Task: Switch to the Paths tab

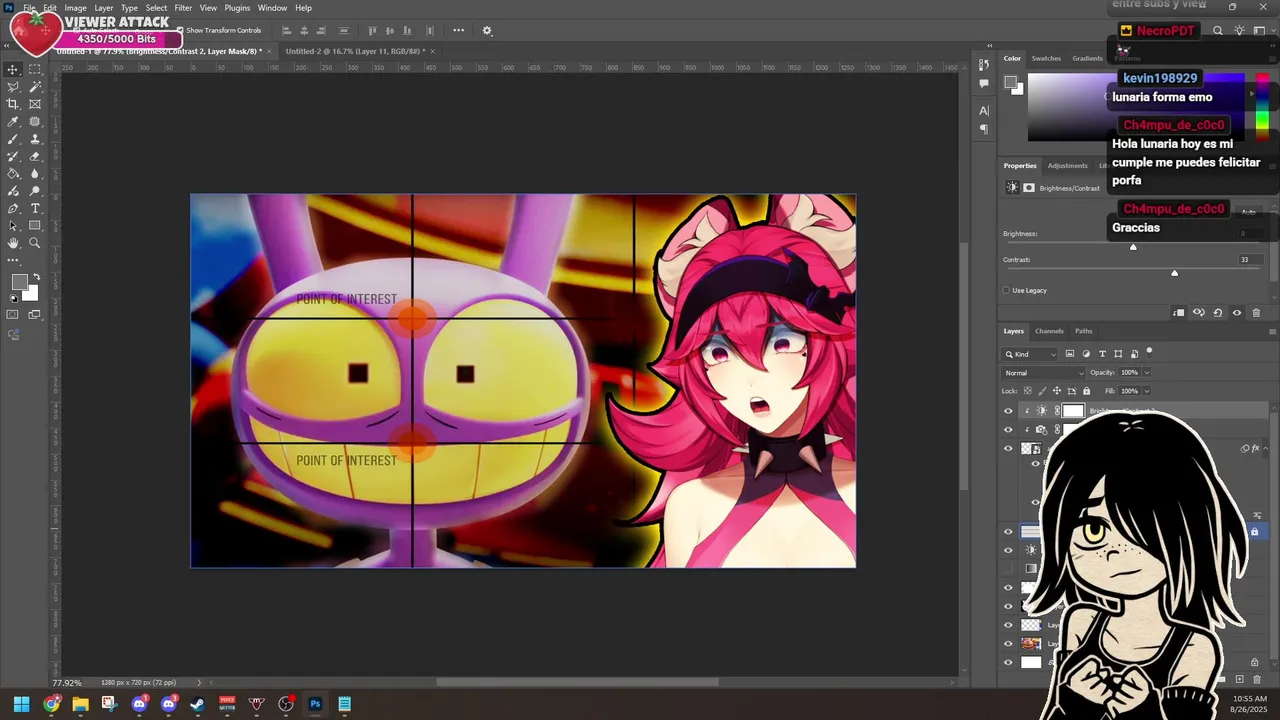Action: pyautogui.click(x=1083, y=331)
